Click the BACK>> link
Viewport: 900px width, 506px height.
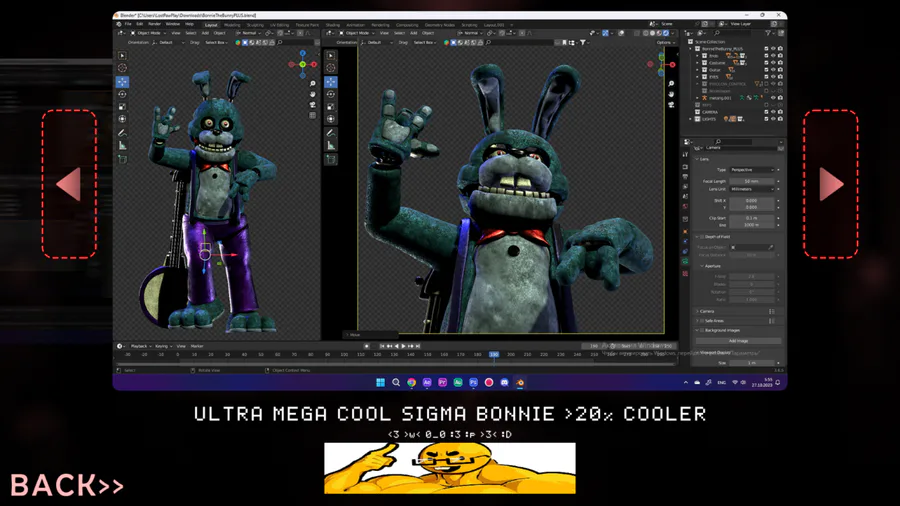click(67, 485)
